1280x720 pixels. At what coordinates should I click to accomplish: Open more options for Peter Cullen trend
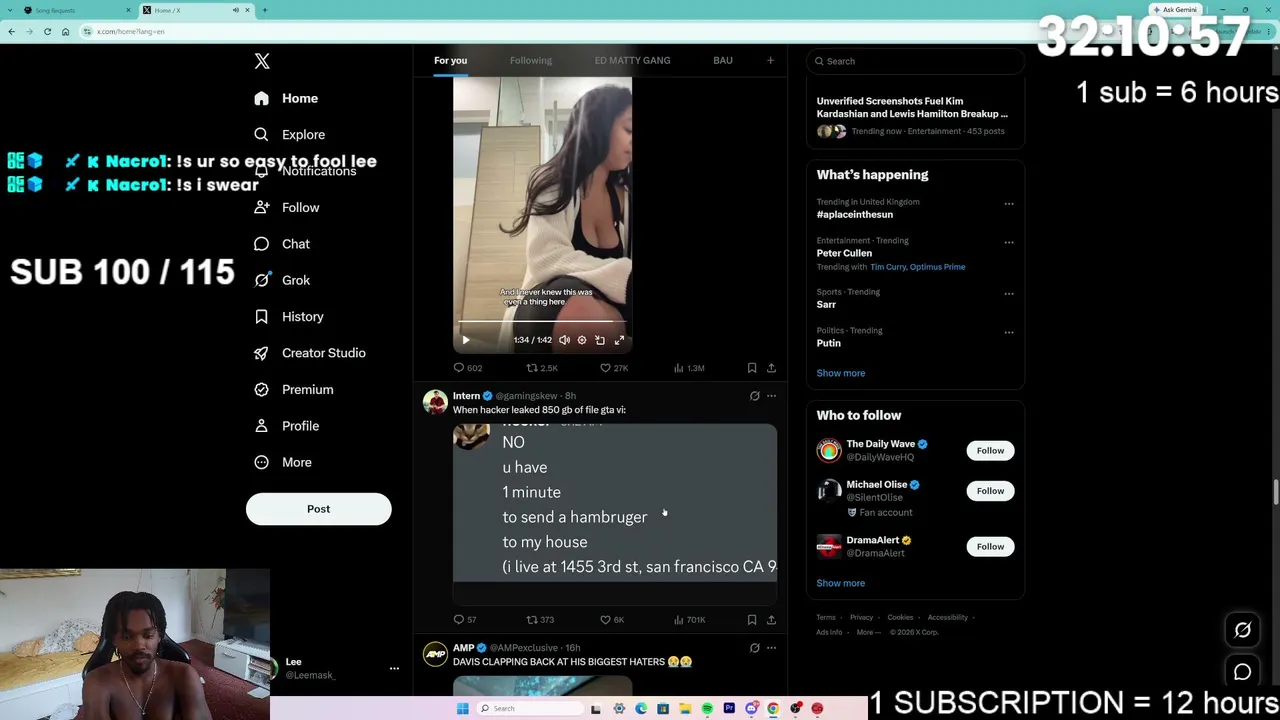click(x=1009, y=242)
